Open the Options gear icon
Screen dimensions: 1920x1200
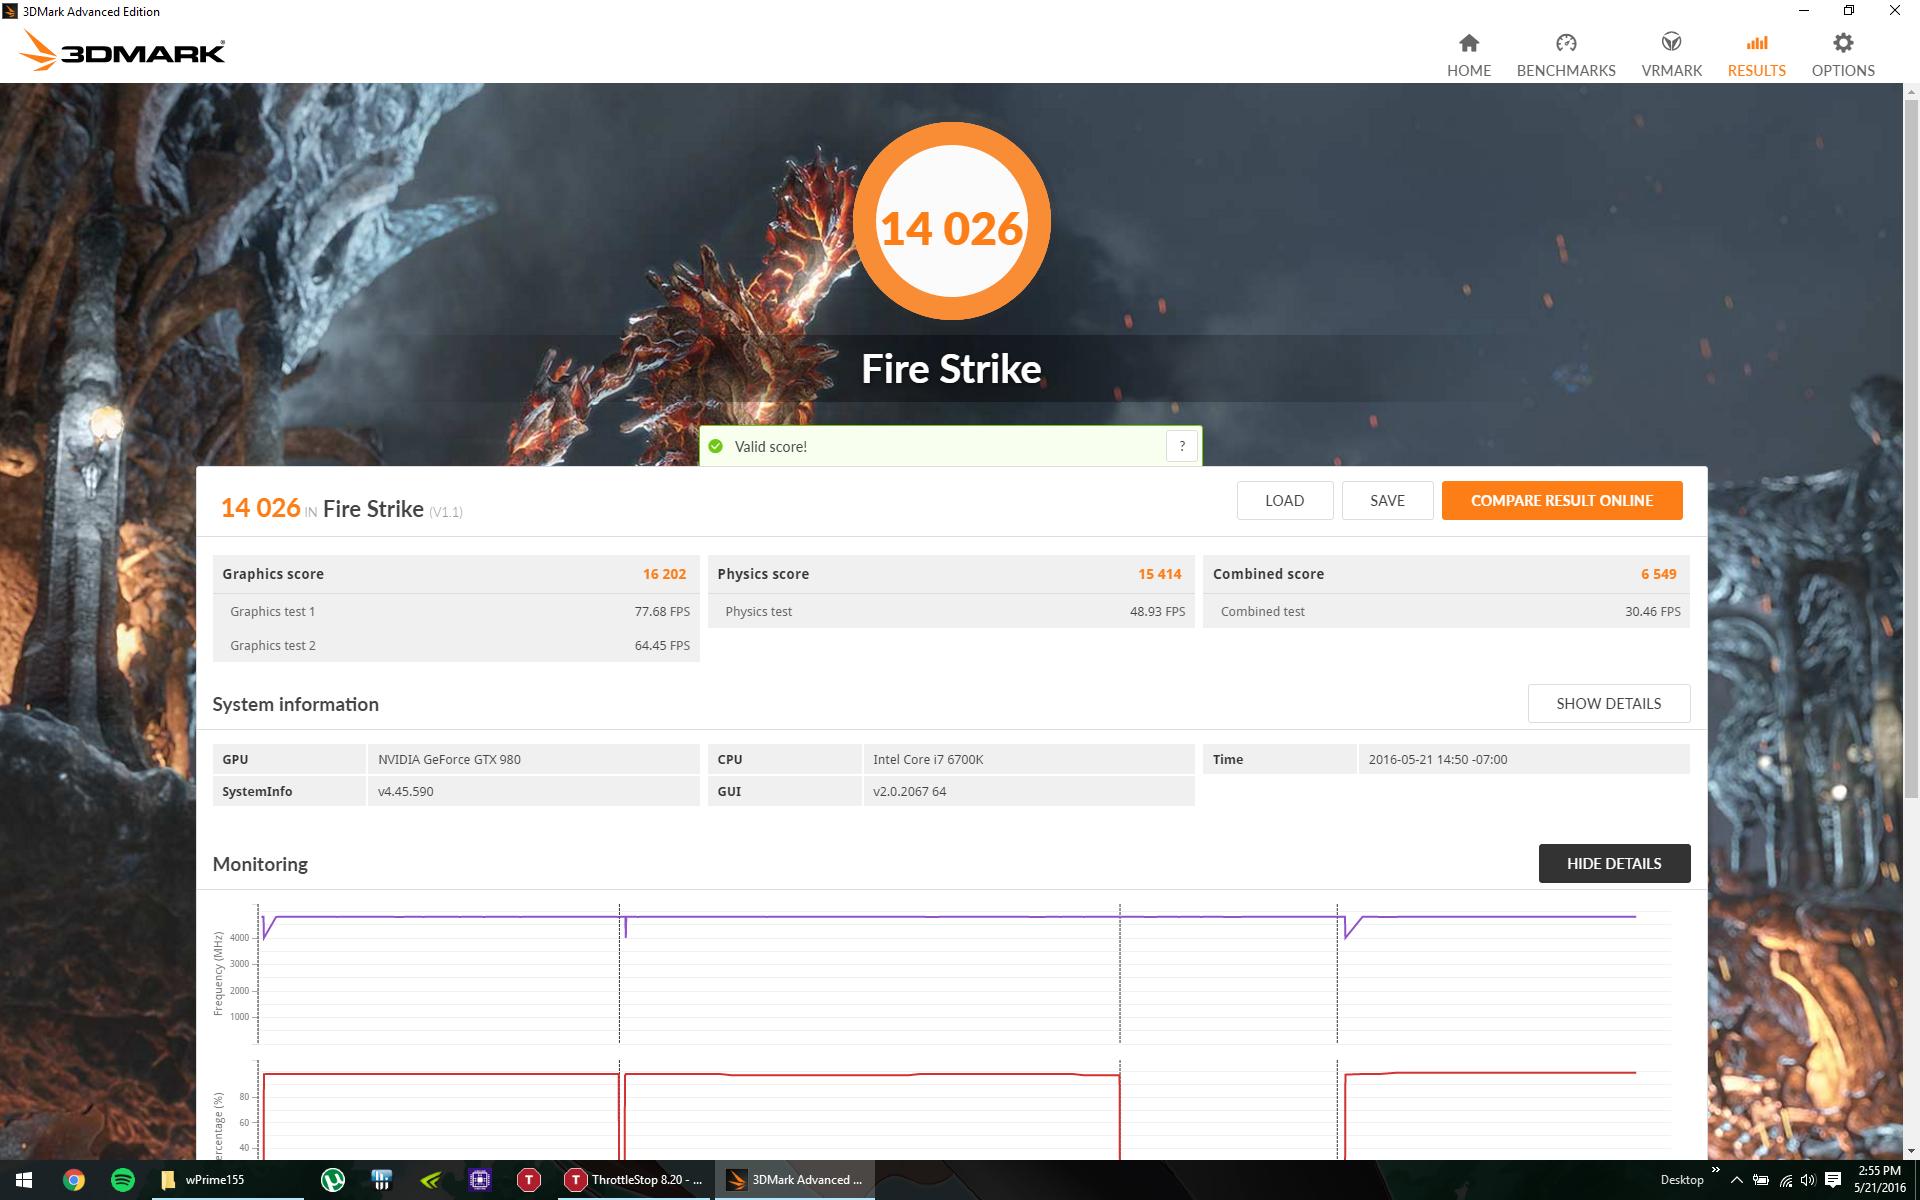1843,43
